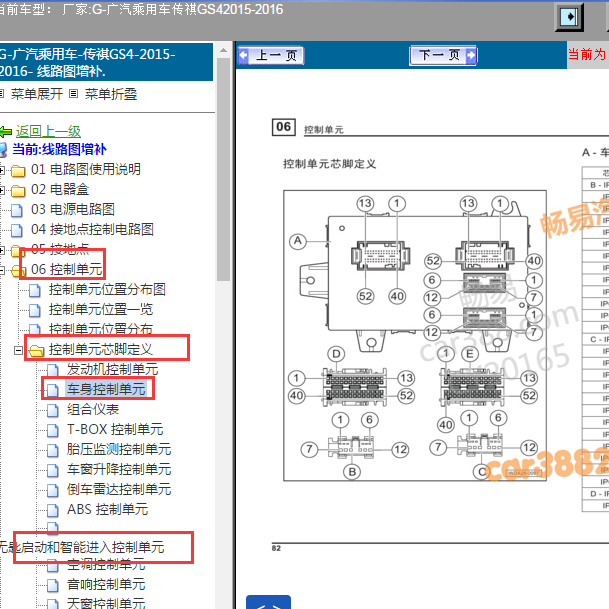This screenshot has height=609, width=609.
Task: Click the document icon beside 发动机控制单元
Action: (x=52, y=370)
